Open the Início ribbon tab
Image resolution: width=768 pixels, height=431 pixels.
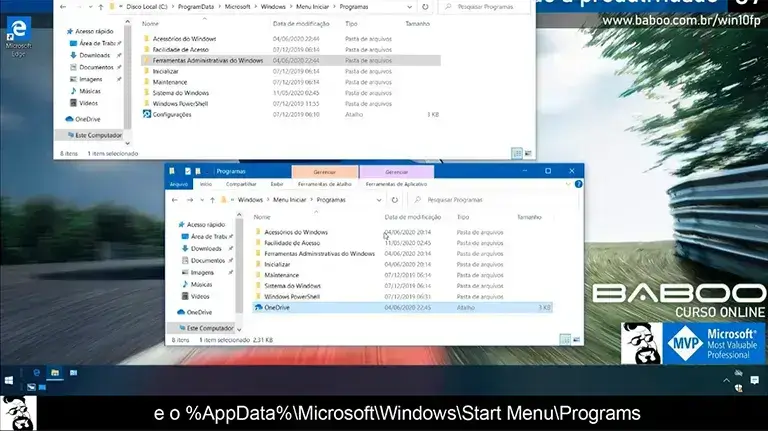coord(206,184)
